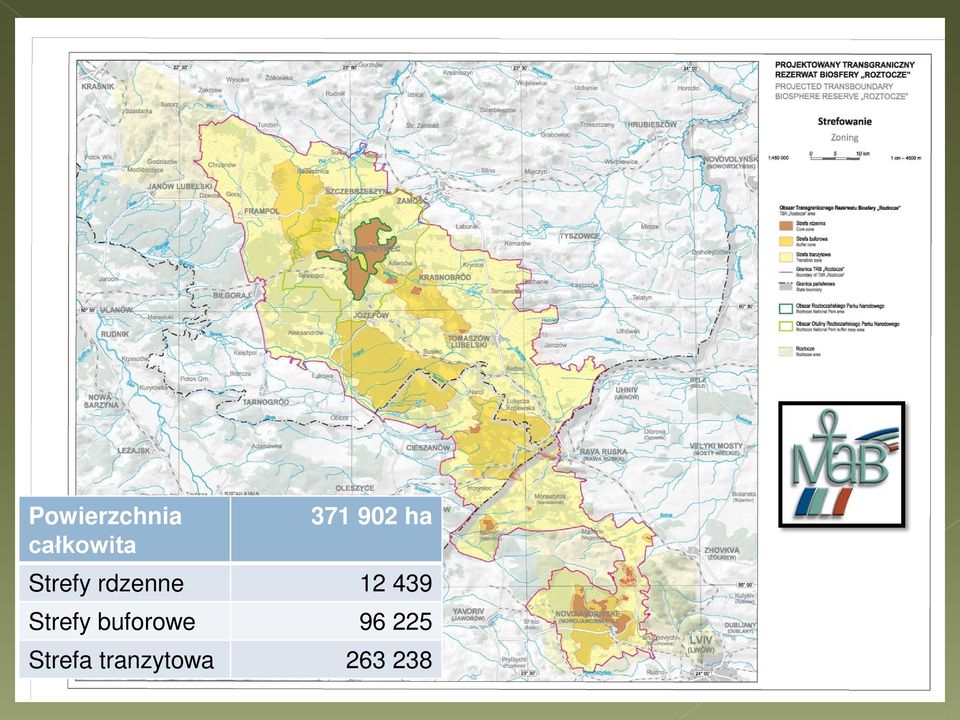Click the 'JANÓW LUBELSKI' map label
960x720 pixels.
tap(178, 186)
